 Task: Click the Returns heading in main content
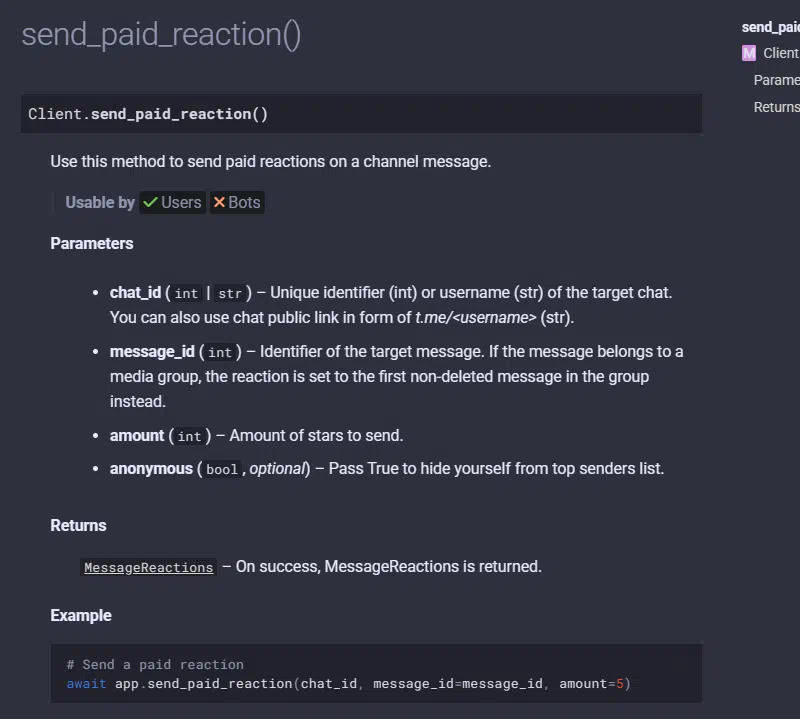[78, 526]
